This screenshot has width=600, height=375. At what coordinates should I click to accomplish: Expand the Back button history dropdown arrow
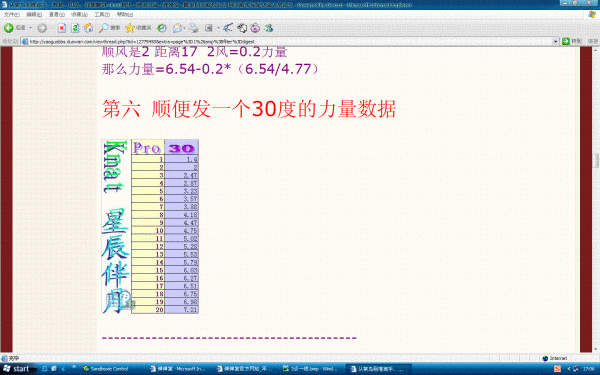point(31,28)
